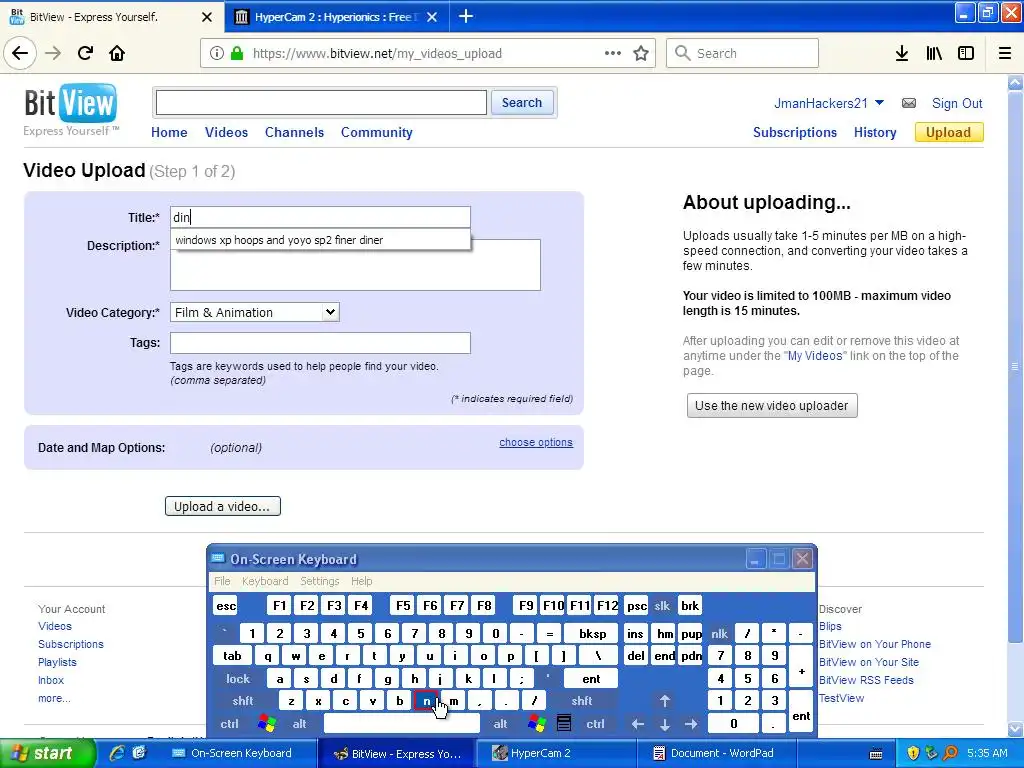Toggle the nlk num lock key
Screen dimensions: 1024x768
pos(719,633)
